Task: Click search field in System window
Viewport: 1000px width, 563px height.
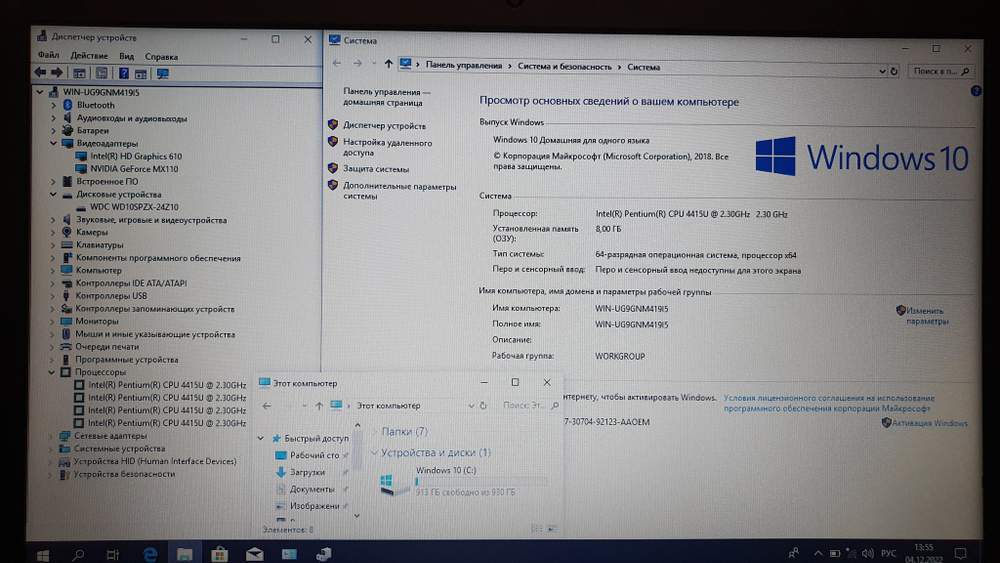Action: tap(939, 71)
